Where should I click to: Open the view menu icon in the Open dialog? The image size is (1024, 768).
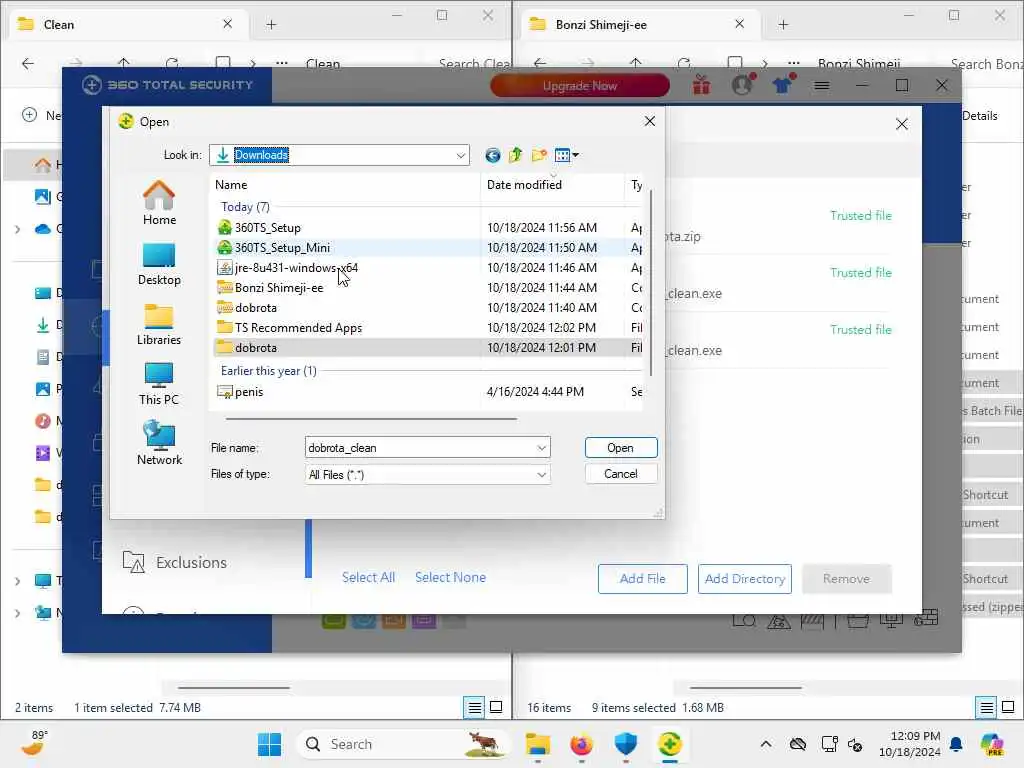click(x=566, y=155)
